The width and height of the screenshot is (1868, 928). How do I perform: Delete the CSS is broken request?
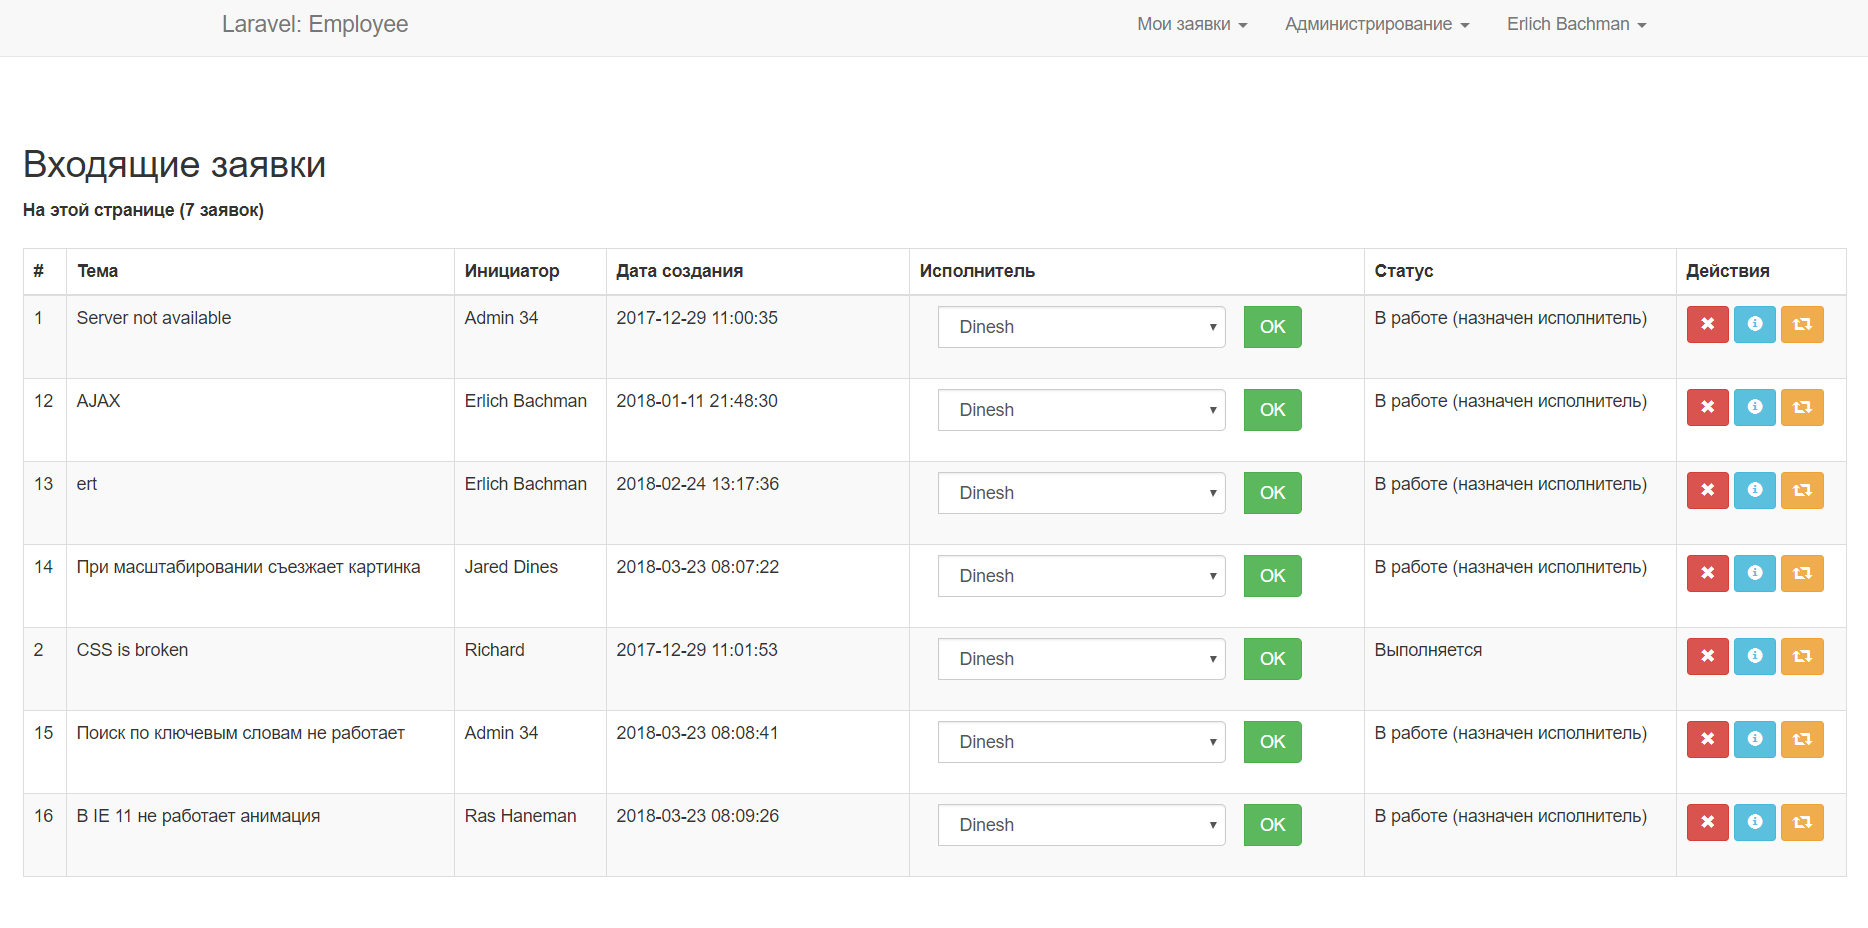pyautogui.click(x=1707, y=657)
